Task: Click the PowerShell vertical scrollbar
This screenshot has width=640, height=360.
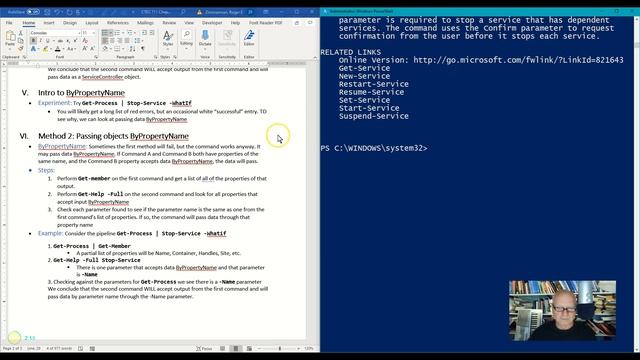Action: (x=637, y=184)
